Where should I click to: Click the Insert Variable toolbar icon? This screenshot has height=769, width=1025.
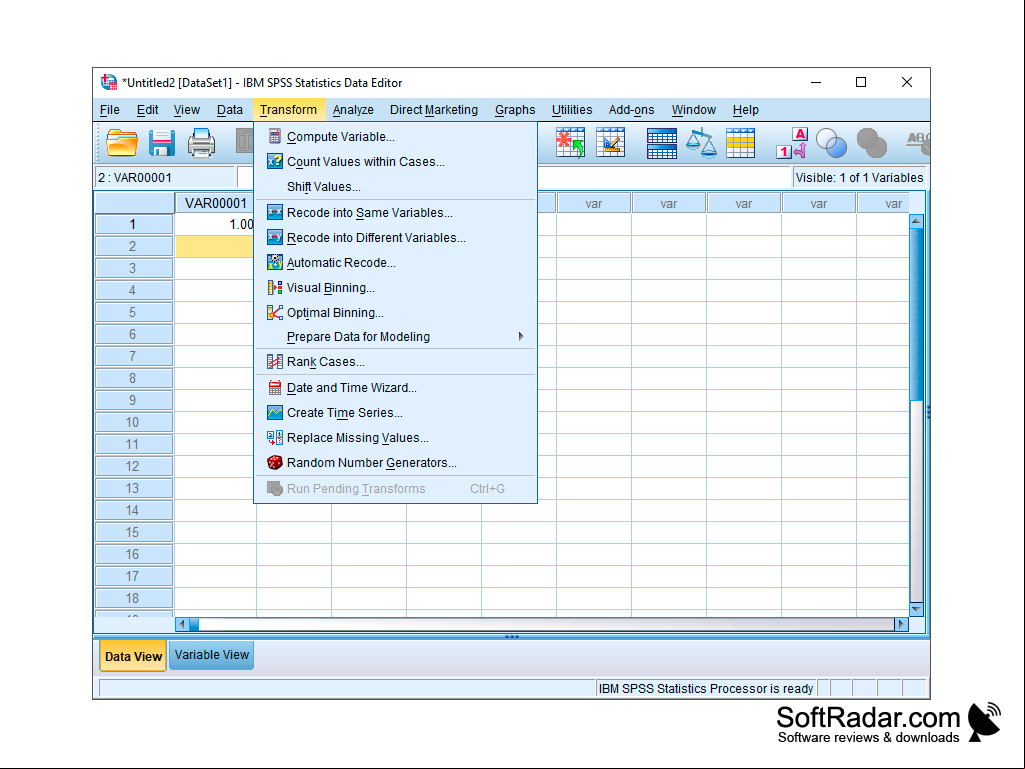coord(611,143)
